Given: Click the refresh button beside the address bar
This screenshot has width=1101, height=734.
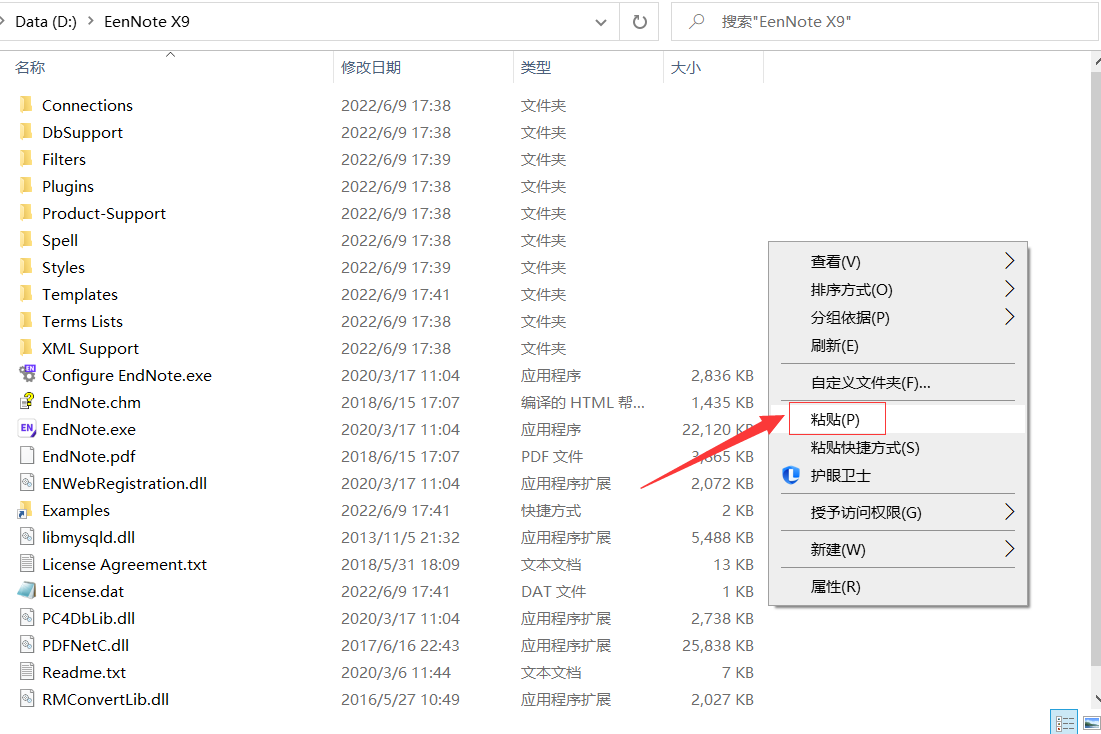Looking at the screenshot, I should coord(639,22).
